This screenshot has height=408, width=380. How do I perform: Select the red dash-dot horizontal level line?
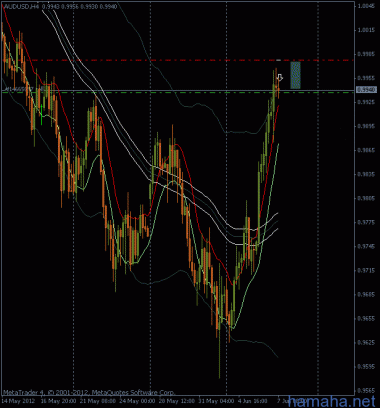tap(178, 61)
